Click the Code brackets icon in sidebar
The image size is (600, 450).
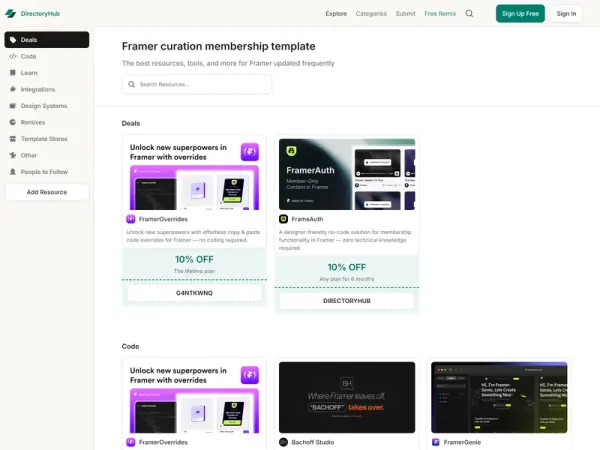pos(13,56)
